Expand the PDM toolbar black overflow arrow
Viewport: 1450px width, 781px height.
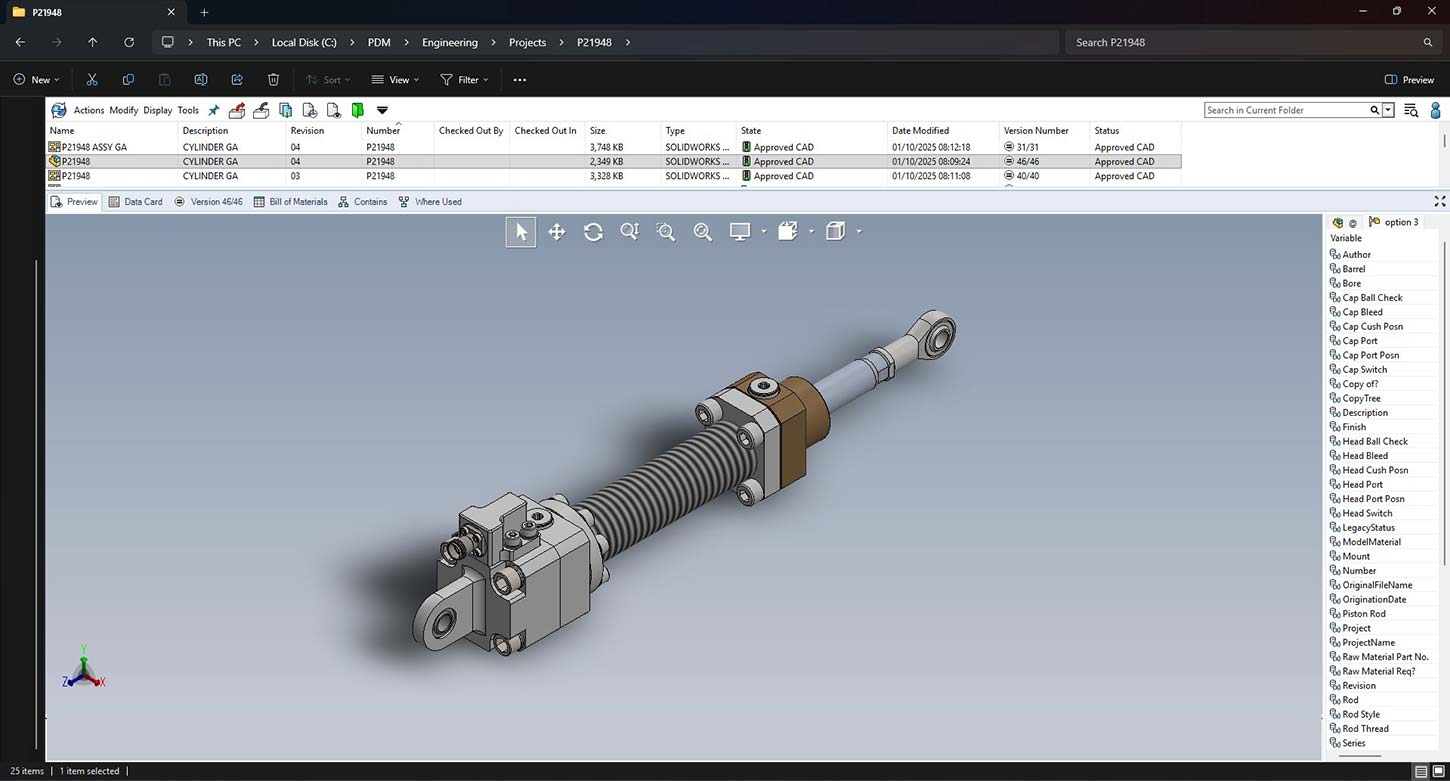point(382,110)
